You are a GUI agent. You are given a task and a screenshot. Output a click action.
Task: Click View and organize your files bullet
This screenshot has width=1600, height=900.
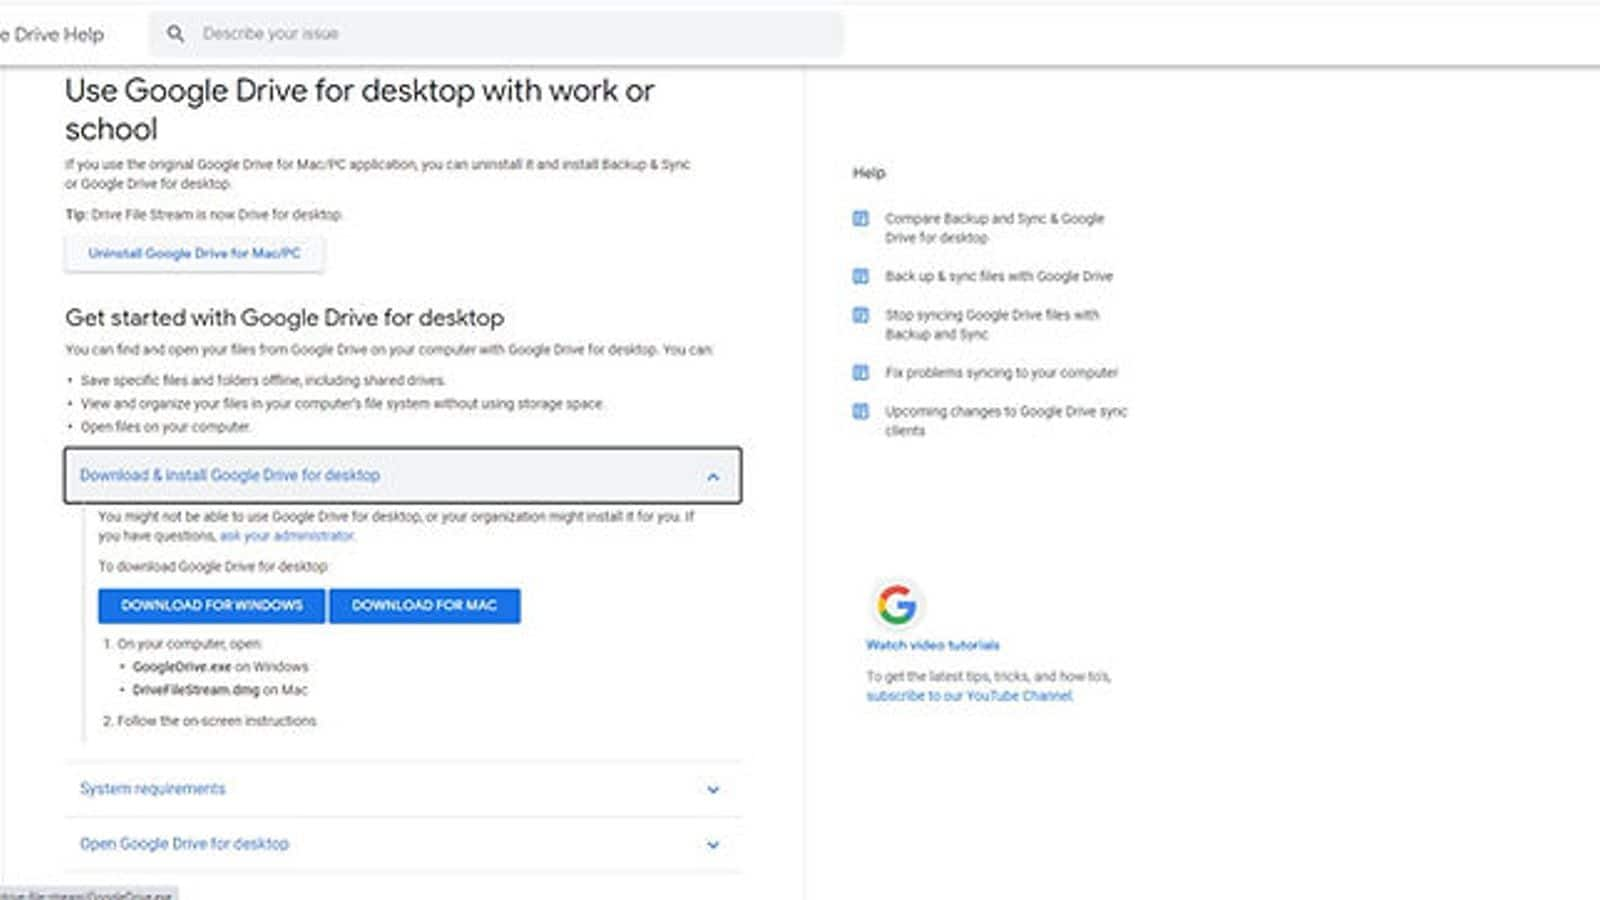tap(342, 404)
